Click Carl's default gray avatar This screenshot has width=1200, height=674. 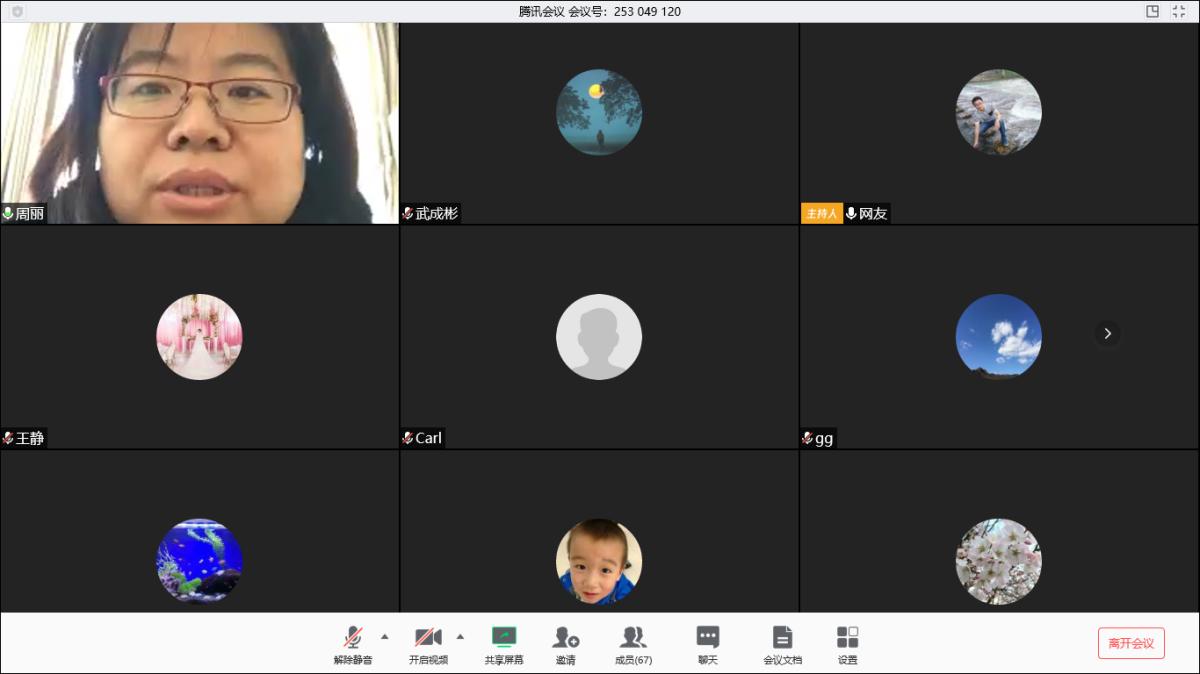click(599, 337)
